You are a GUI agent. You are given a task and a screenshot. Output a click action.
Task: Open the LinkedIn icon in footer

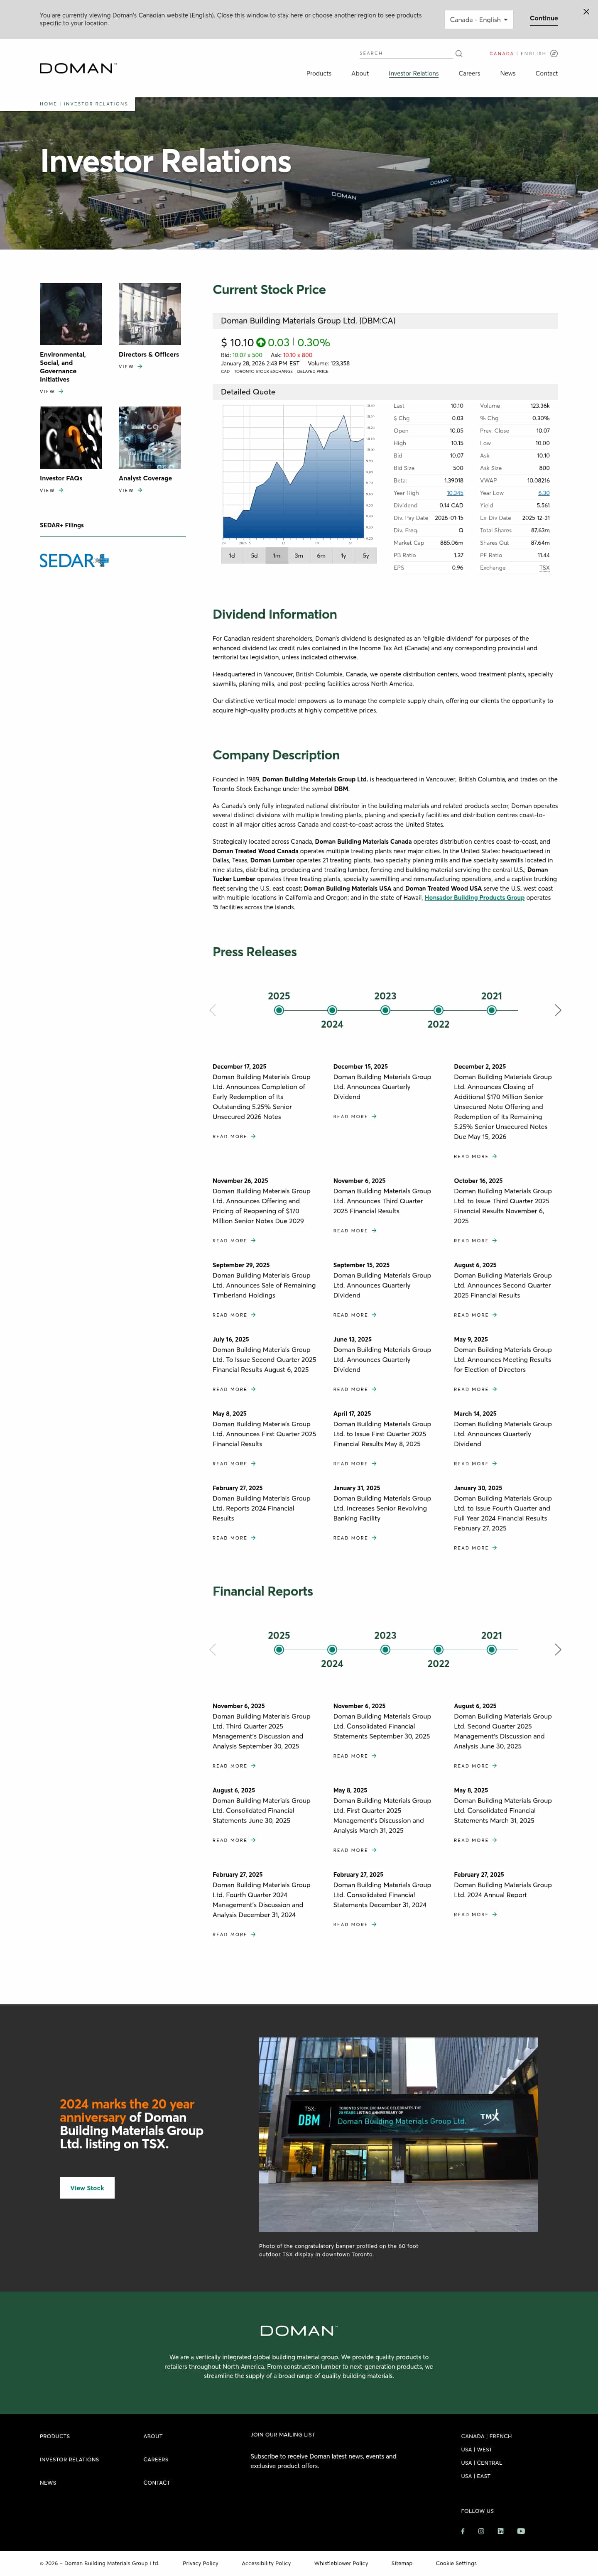500,2531
